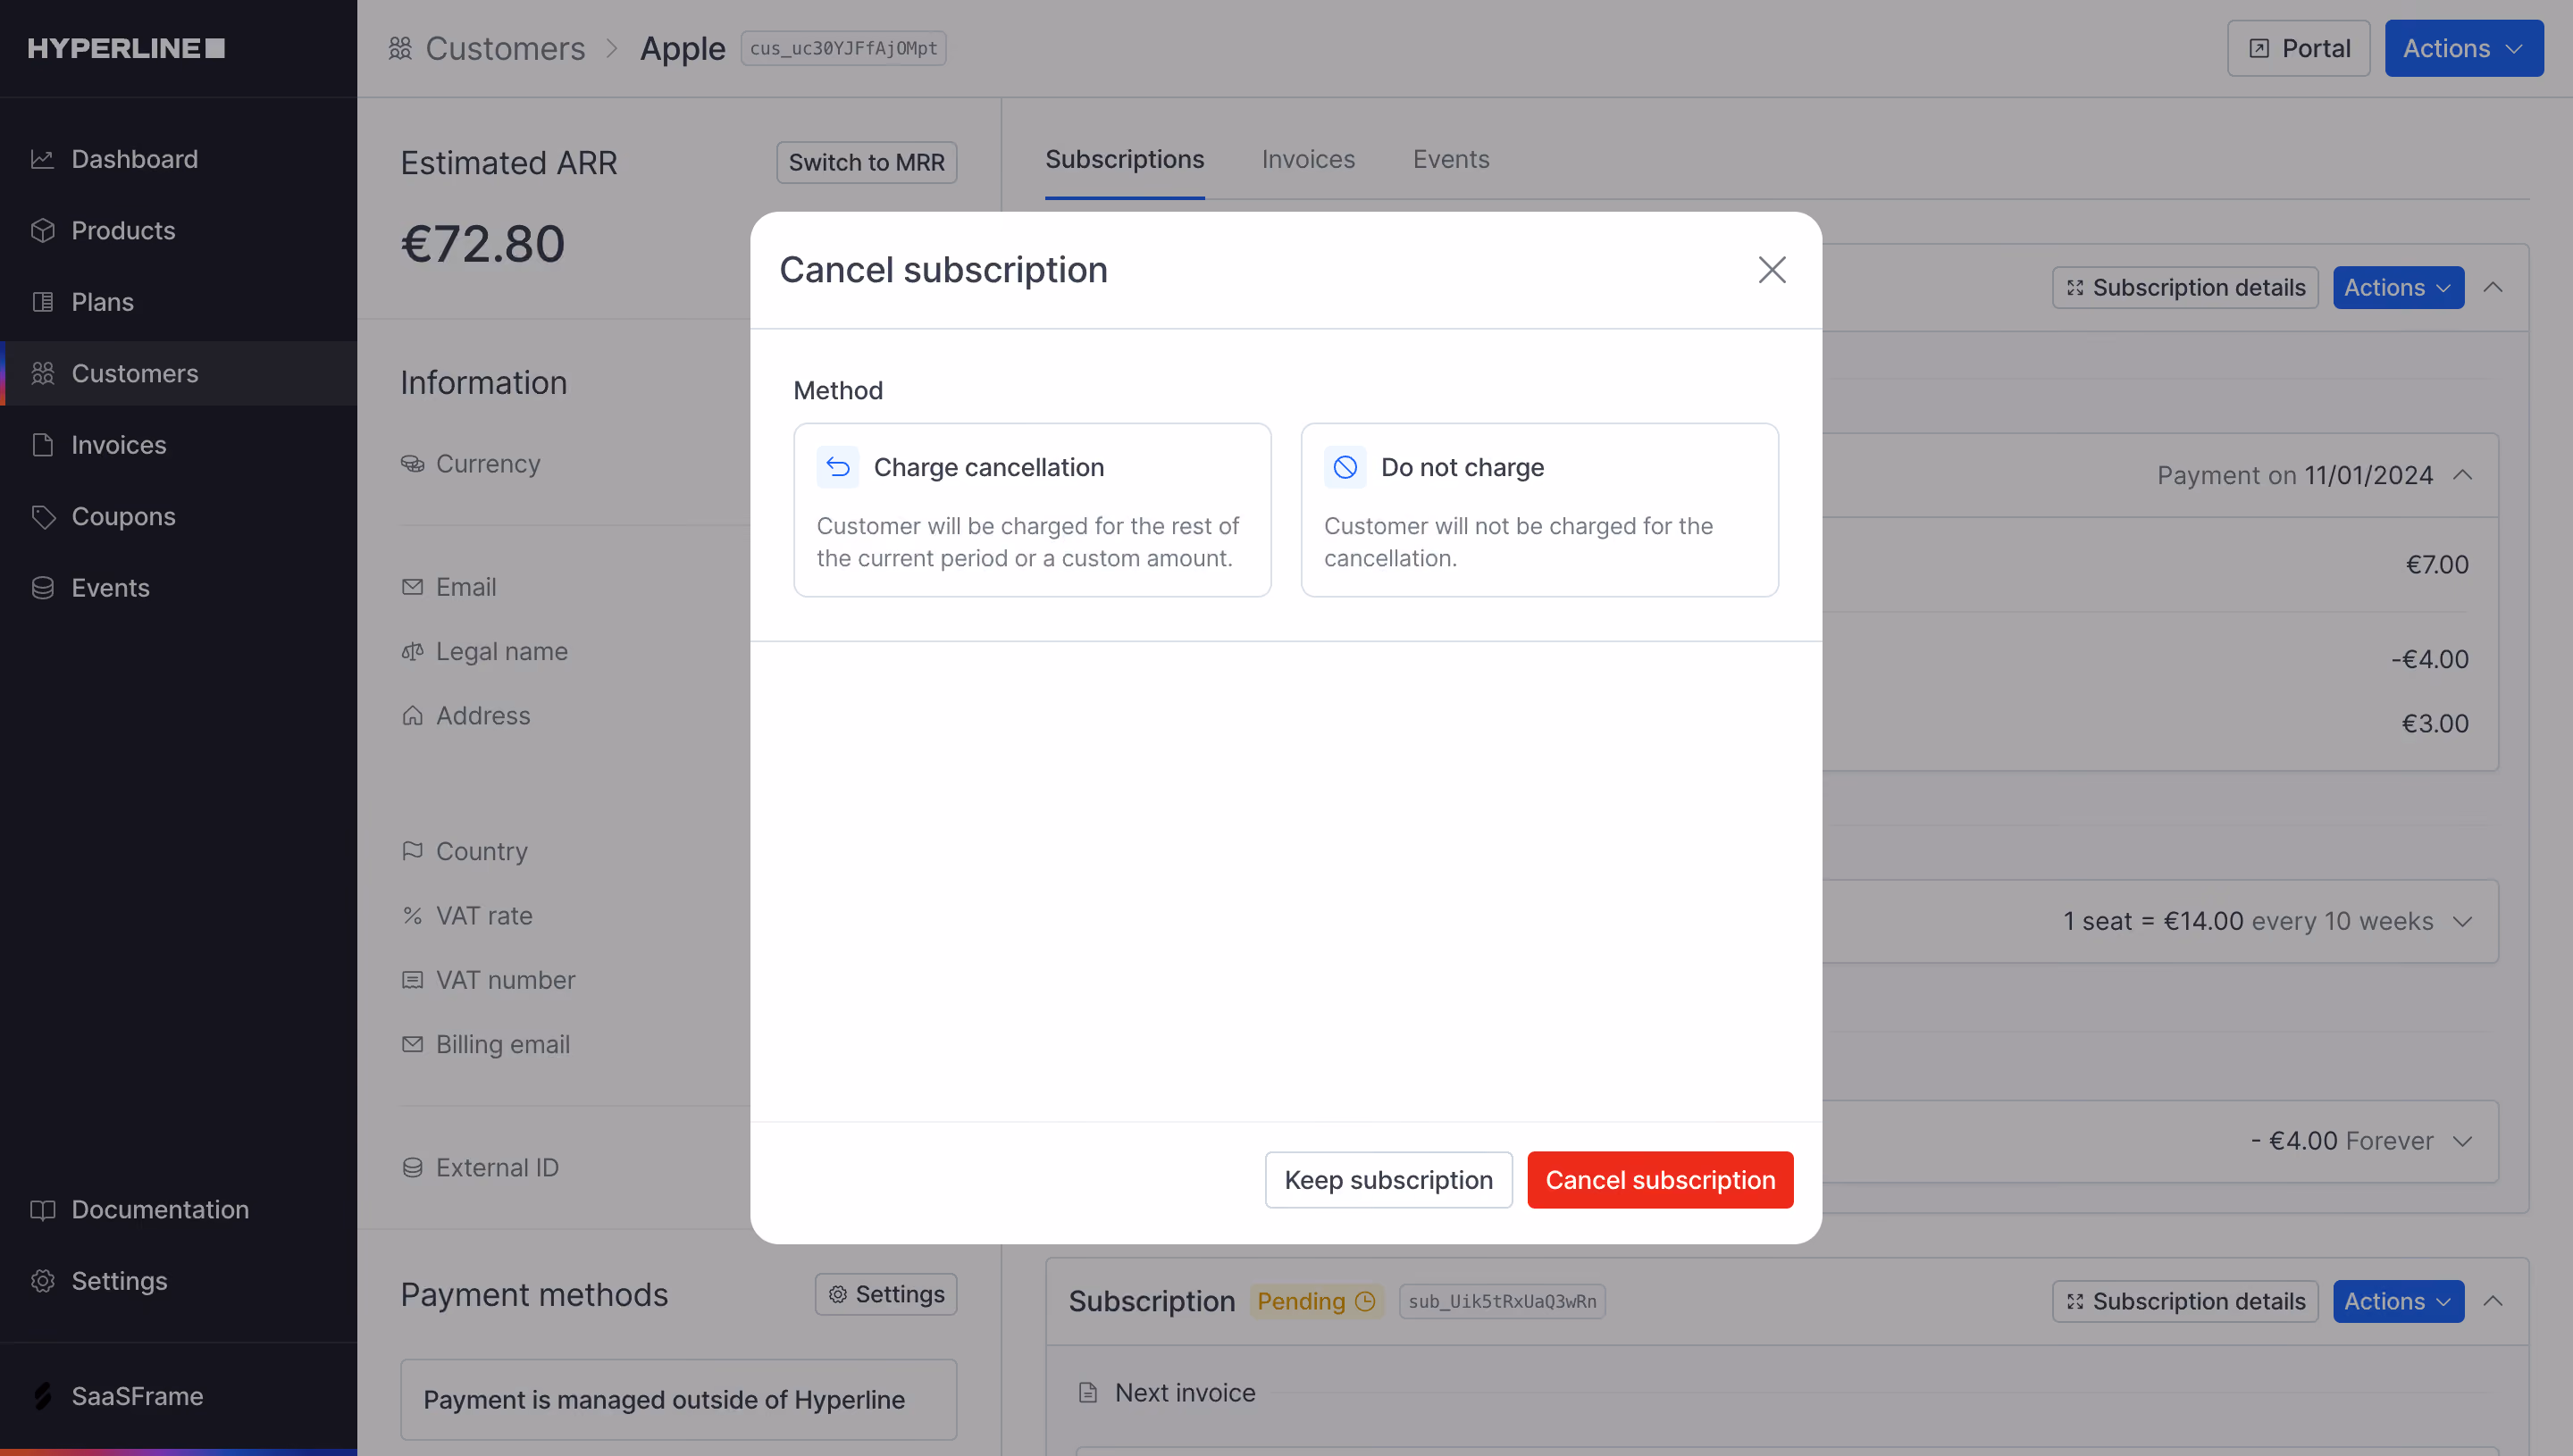Open Subscription details of first subscription

pos(2185,287)
